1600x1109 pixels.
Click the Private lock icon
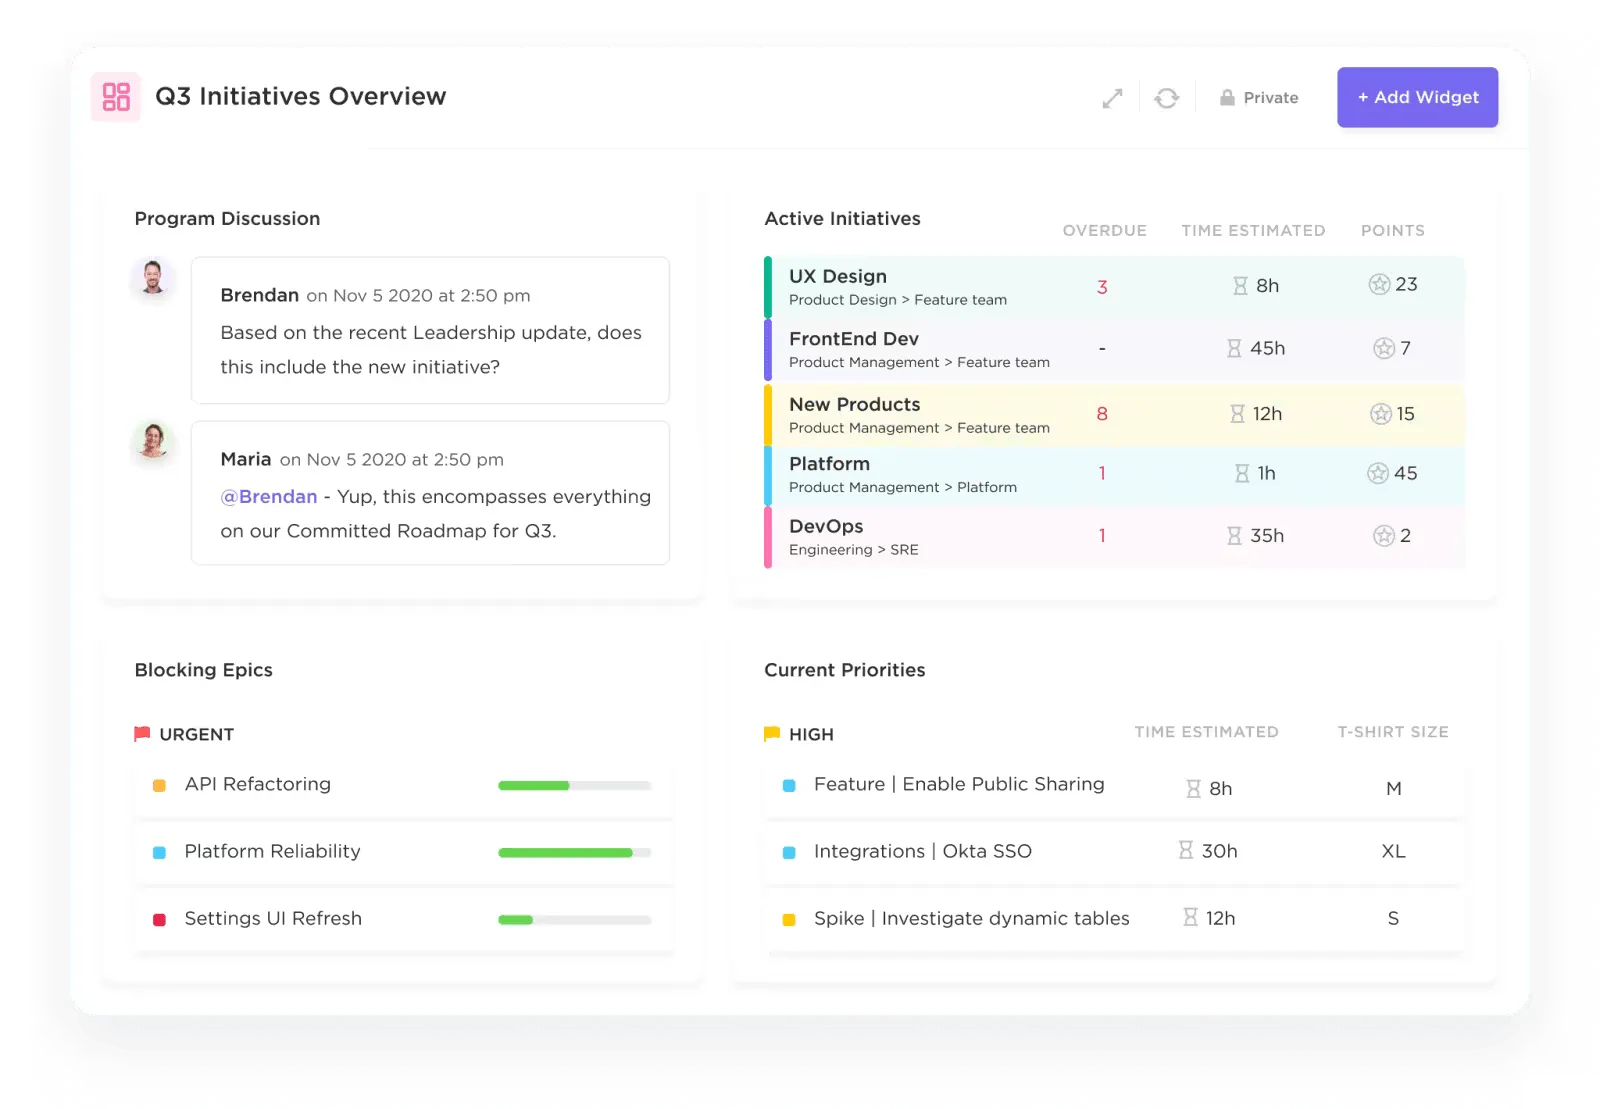[x=1227, y=98]
